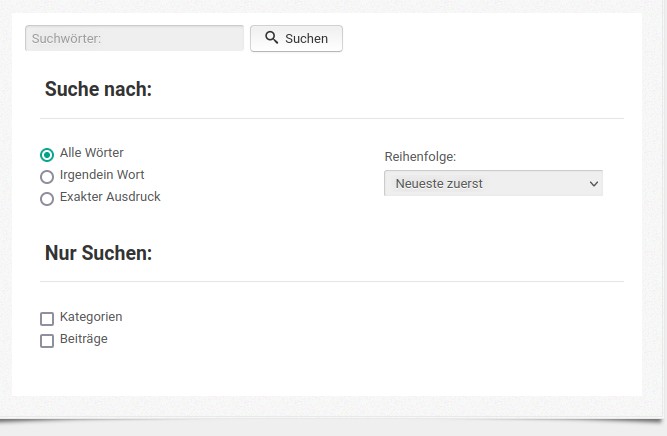Click the Suche nach heading
This screenshot has width=667, height=436.
[x=98, y=89]
